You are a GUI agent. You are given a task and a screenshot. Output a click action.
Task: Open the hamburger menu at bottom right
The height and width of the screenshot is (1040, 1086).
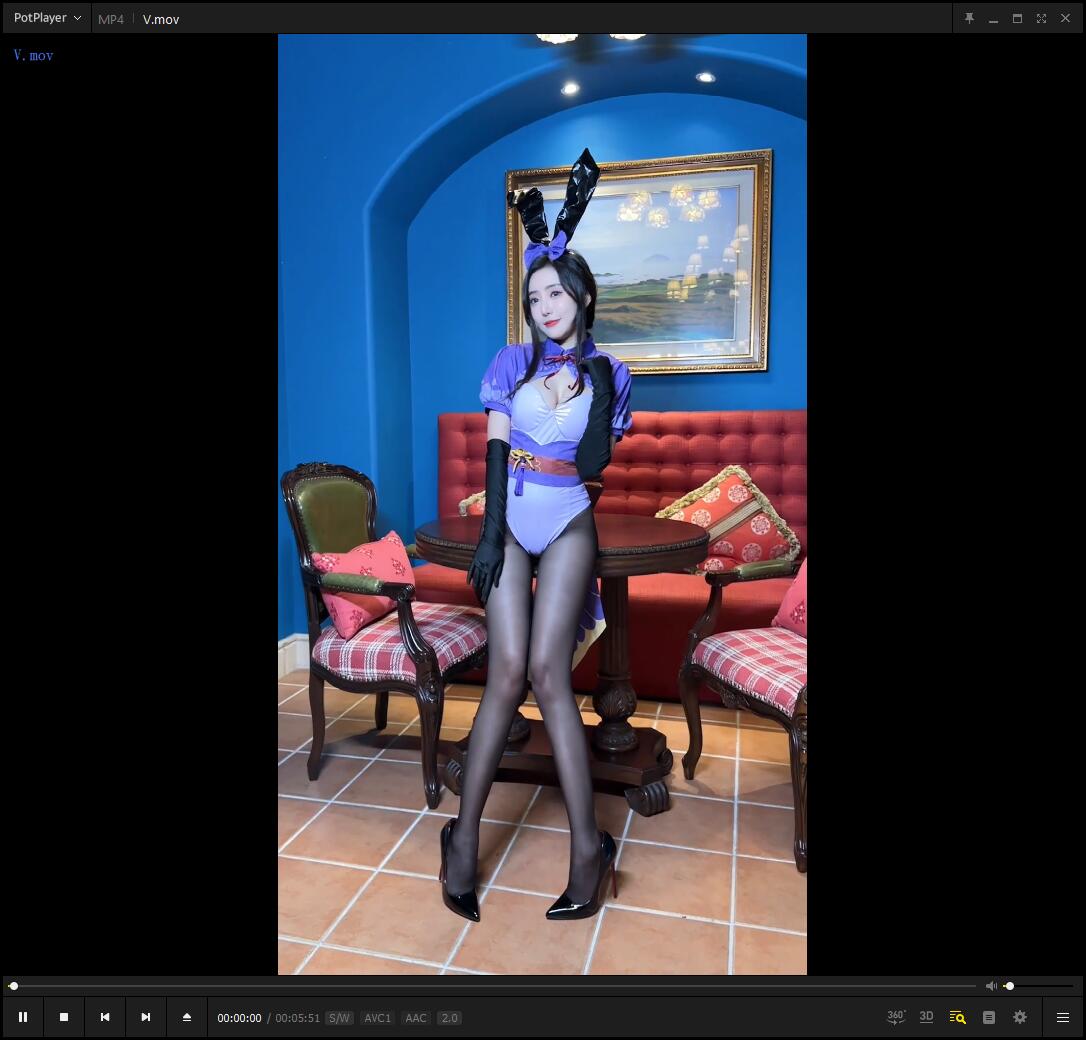(x=1062, y=1016)
